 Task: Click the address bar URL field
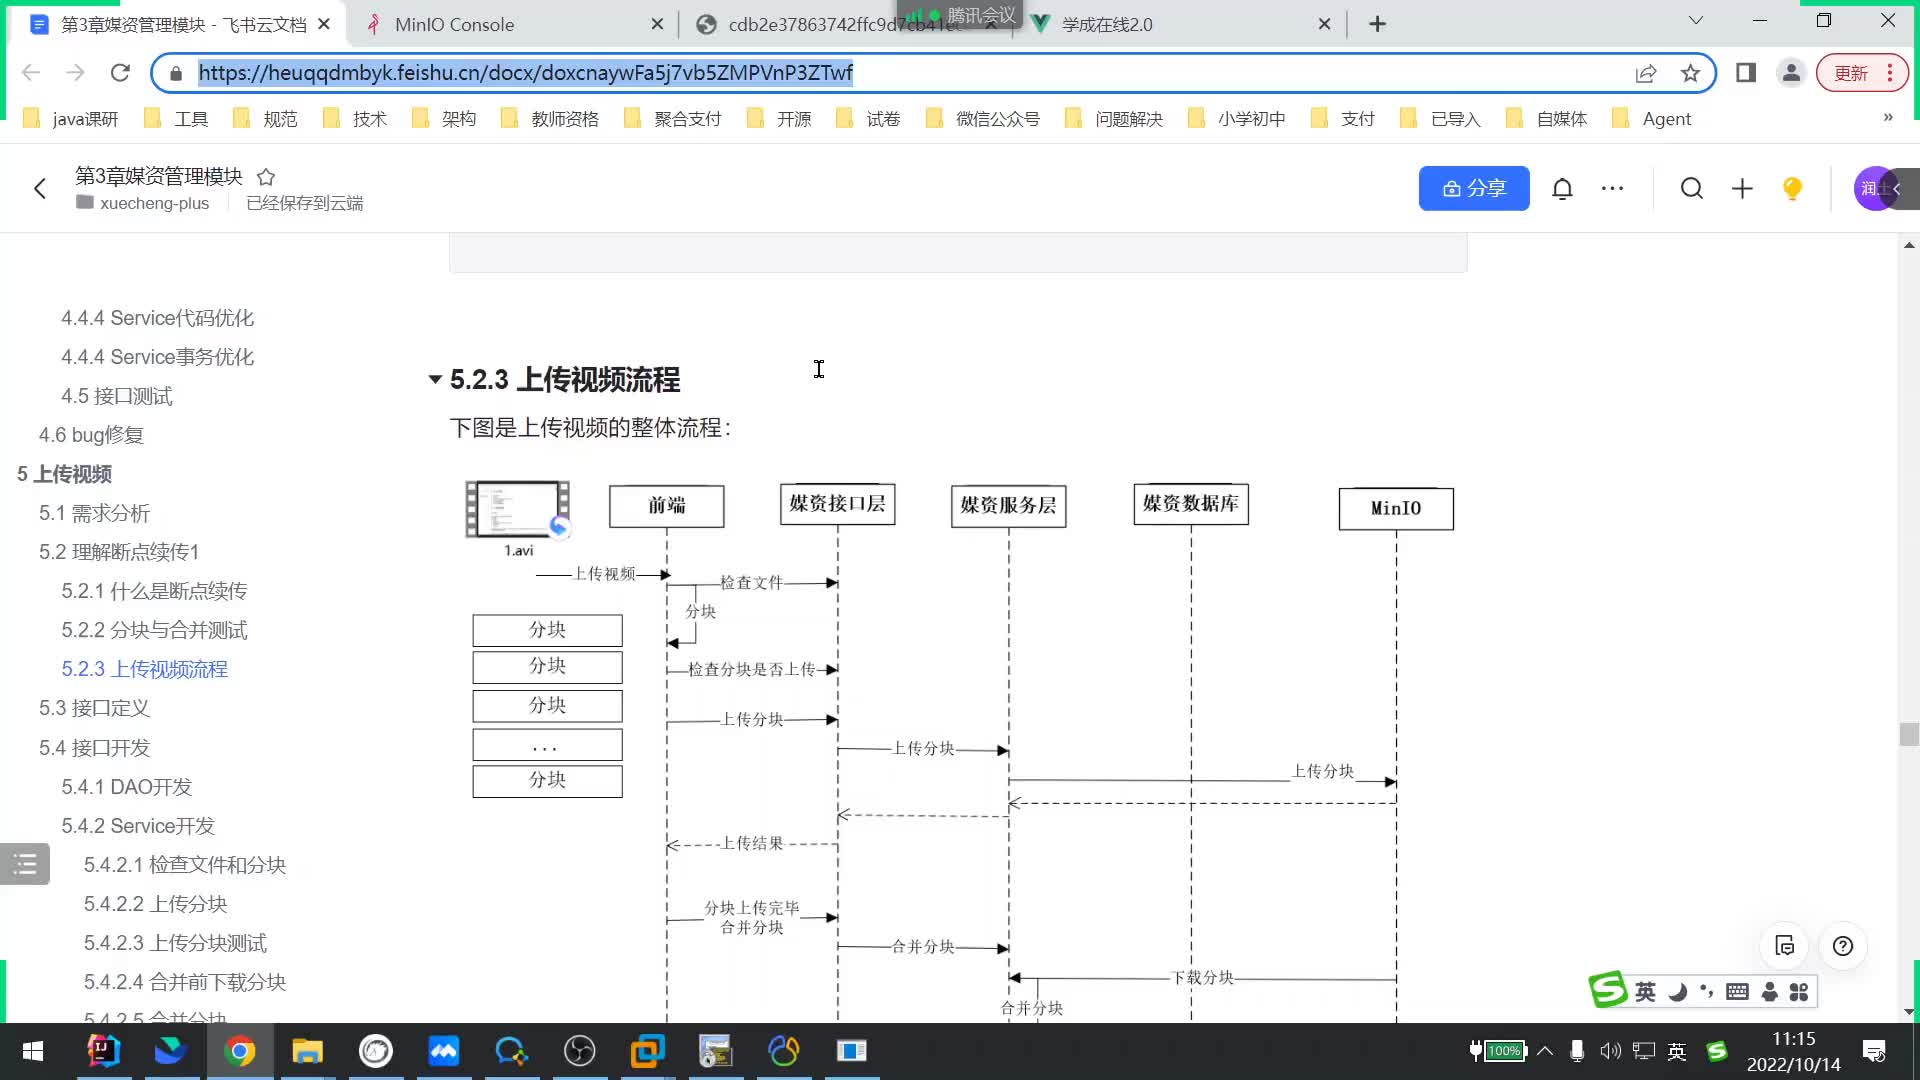(900, 73)
